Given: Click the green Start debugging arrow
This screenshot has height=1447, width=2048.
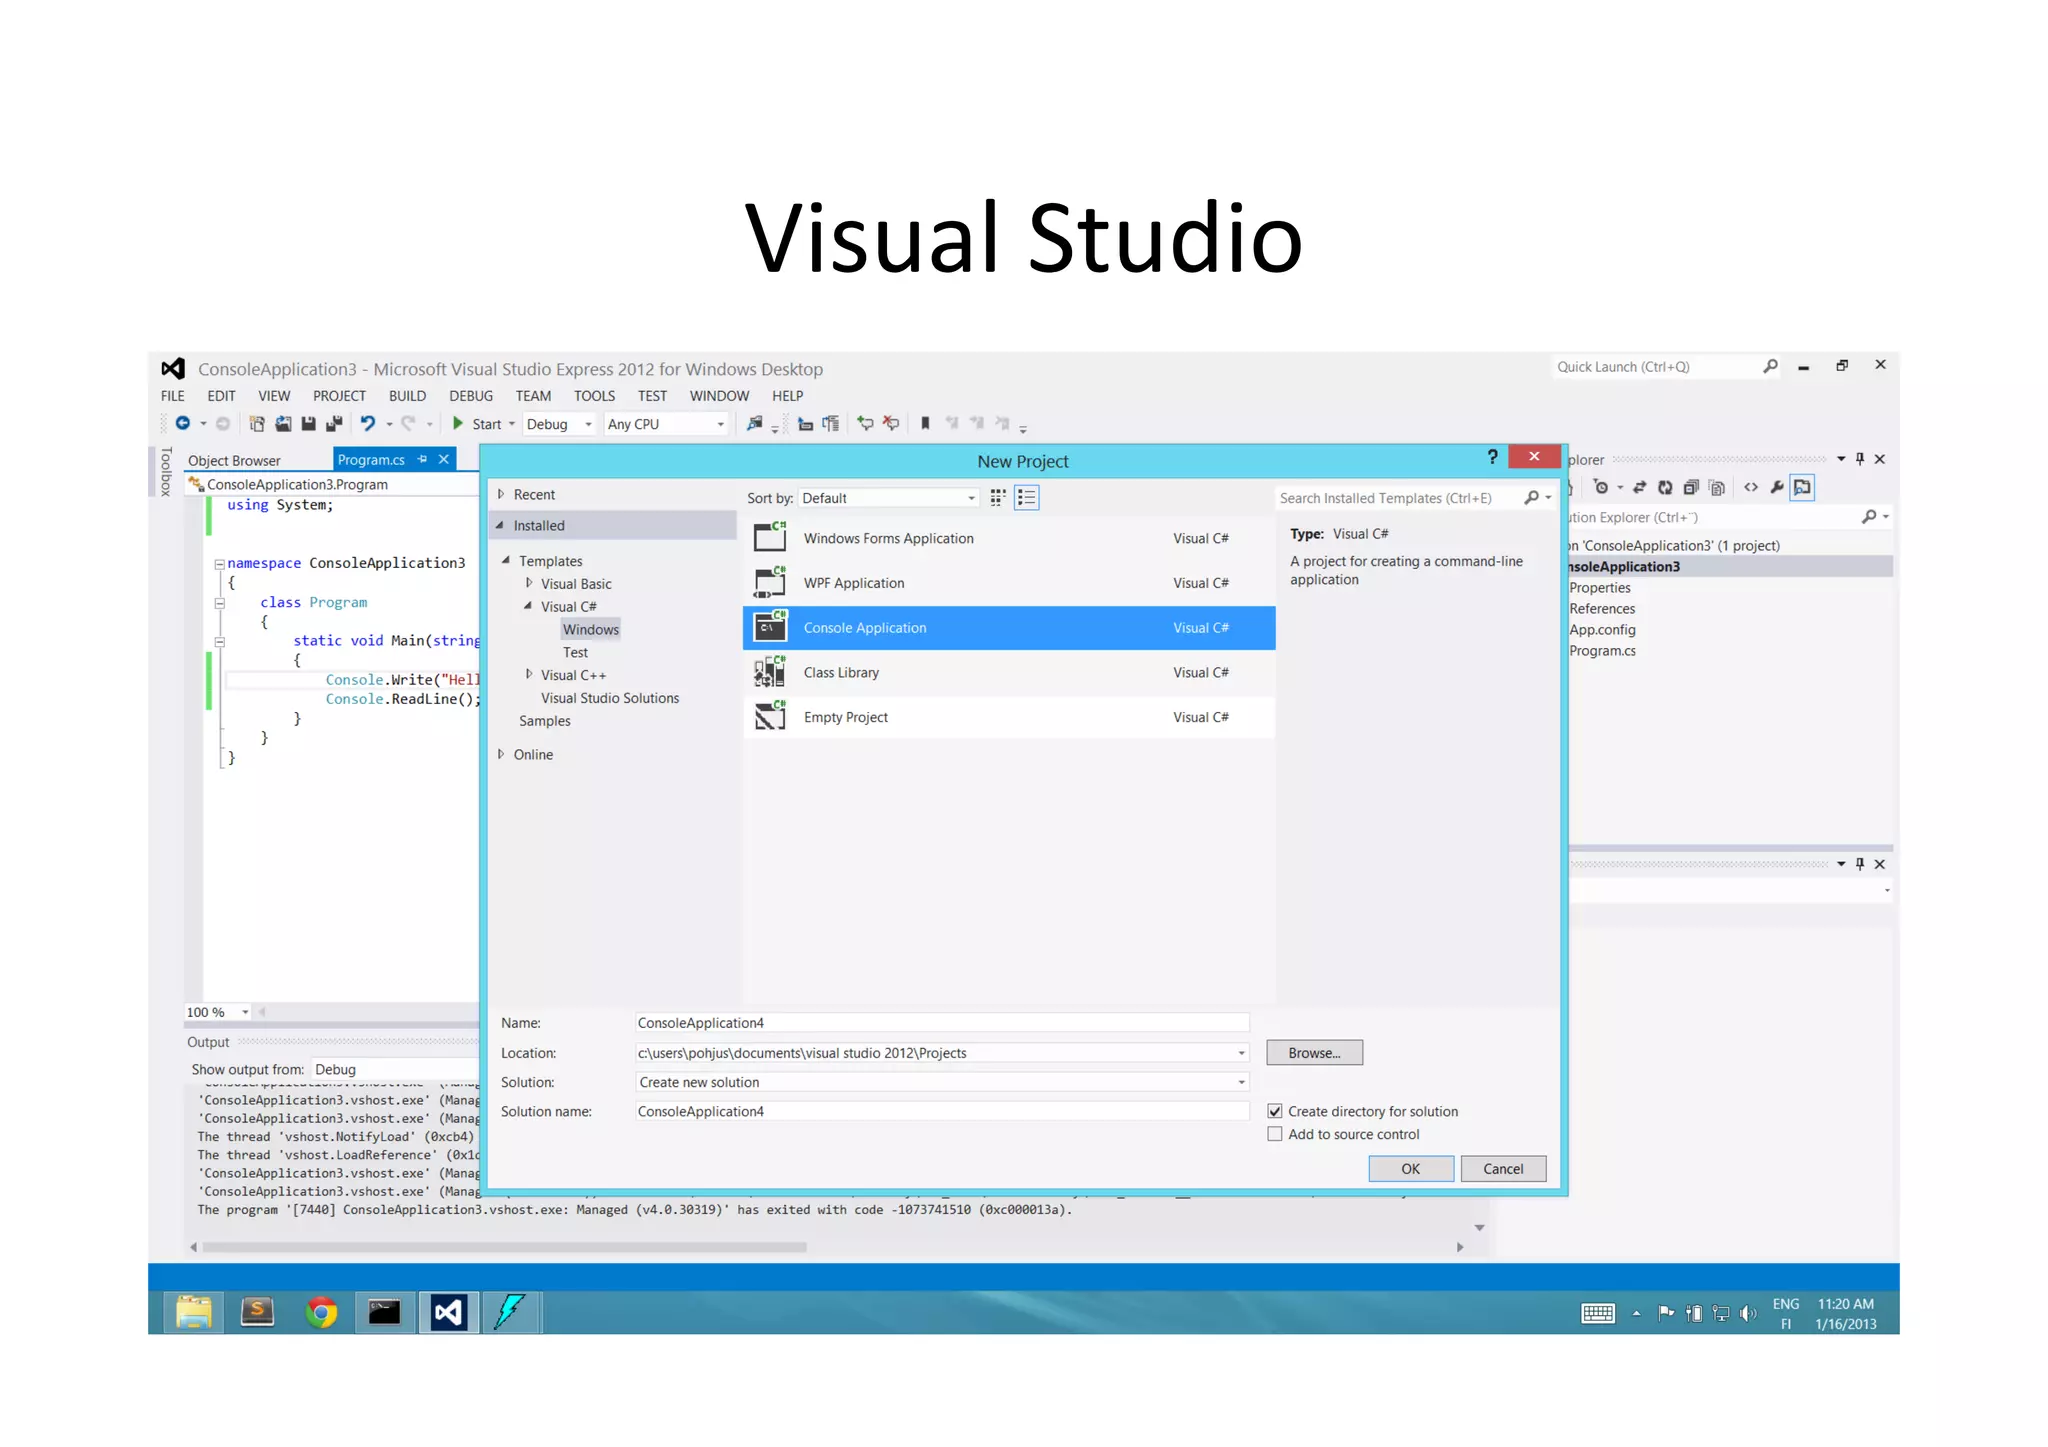Looking at the screenshot, I should (457, 424).
